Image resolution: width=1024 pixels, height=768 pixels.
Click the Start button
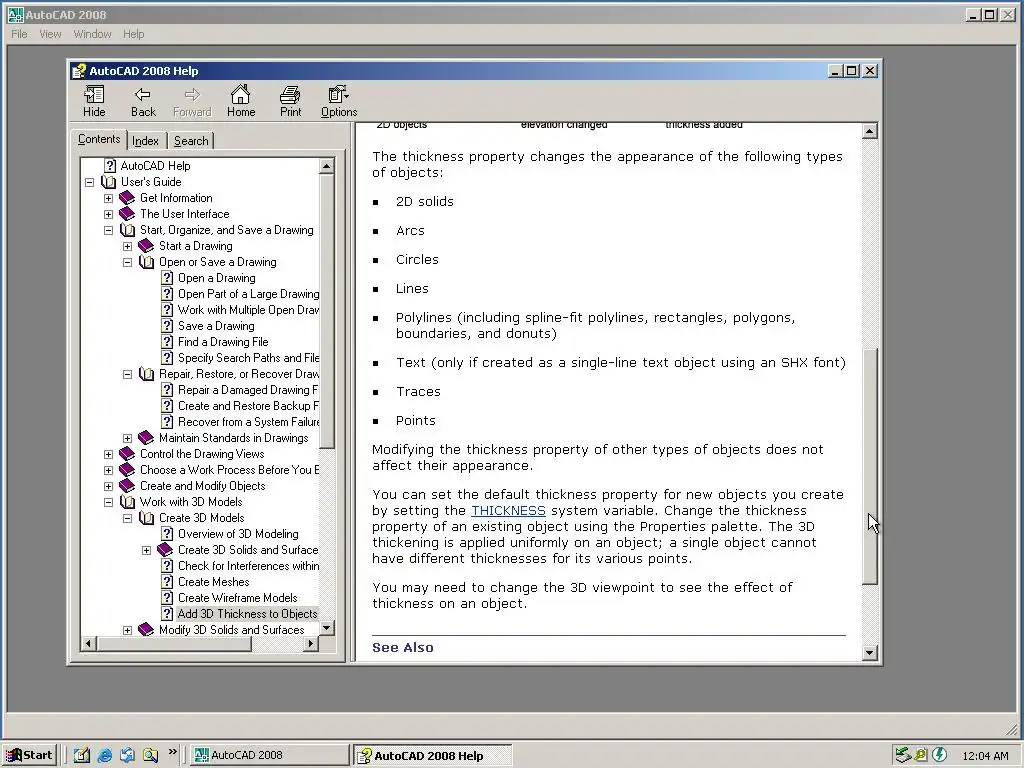click(29, 755)
